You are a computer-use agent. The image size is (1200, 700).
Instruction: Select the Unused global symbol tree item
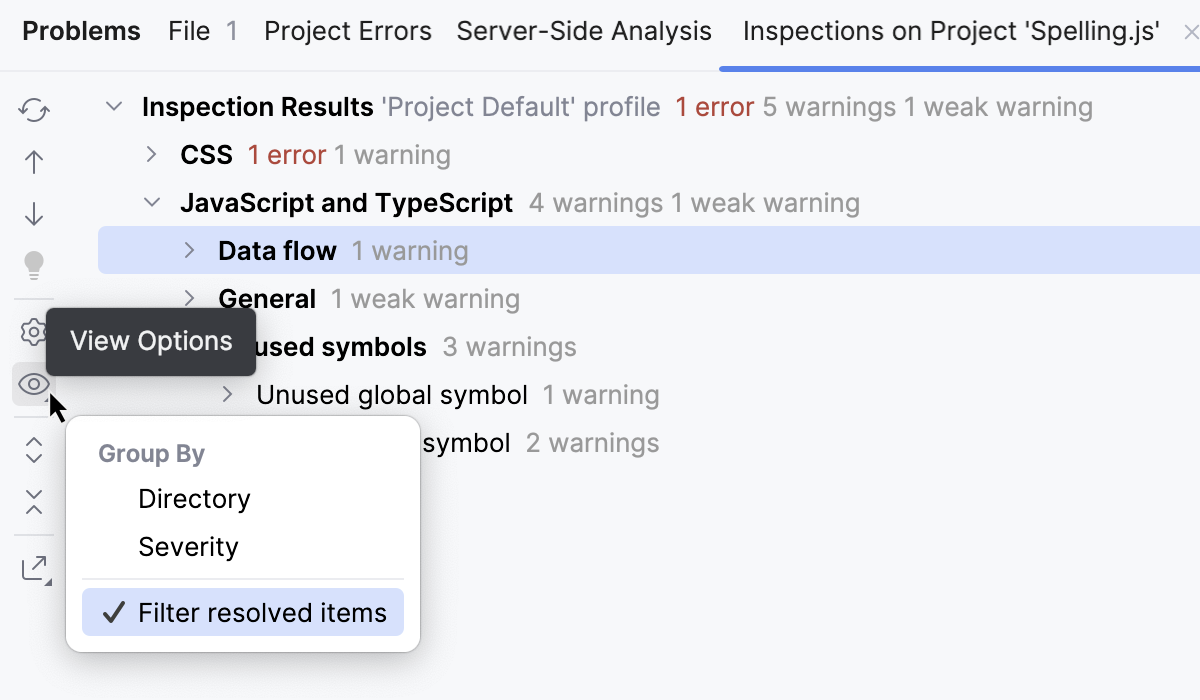pos(392,394)
